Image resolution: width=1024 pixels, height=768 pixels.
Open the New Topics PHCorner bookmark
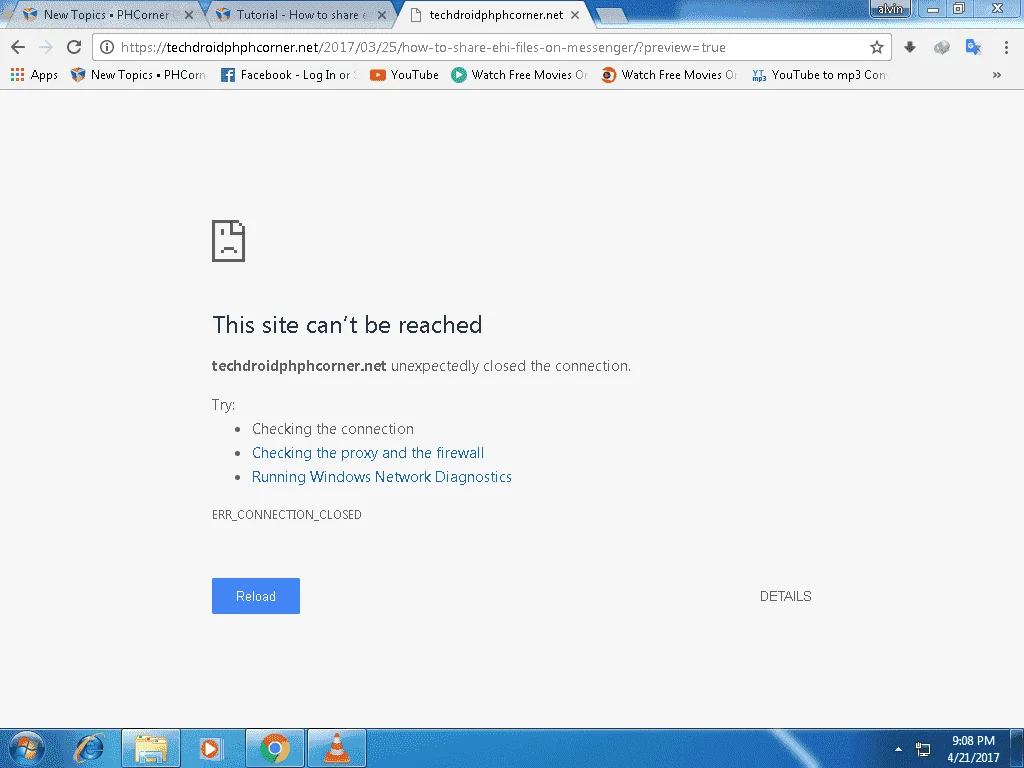(x=138, y=75)
